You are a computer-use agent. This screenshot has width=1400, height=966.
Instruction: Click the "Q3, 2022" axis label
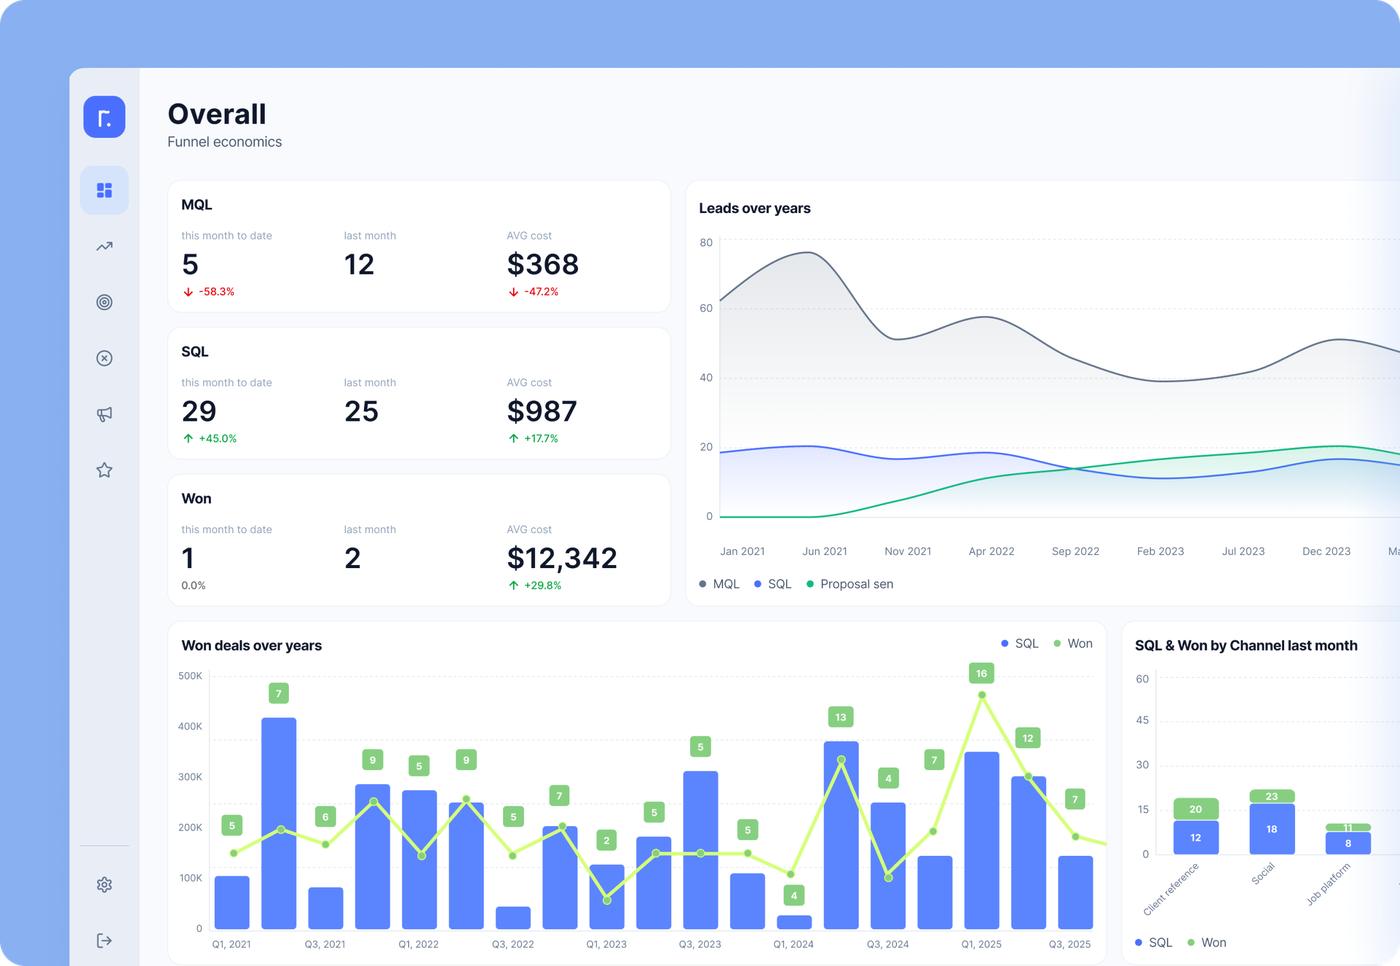513,944
